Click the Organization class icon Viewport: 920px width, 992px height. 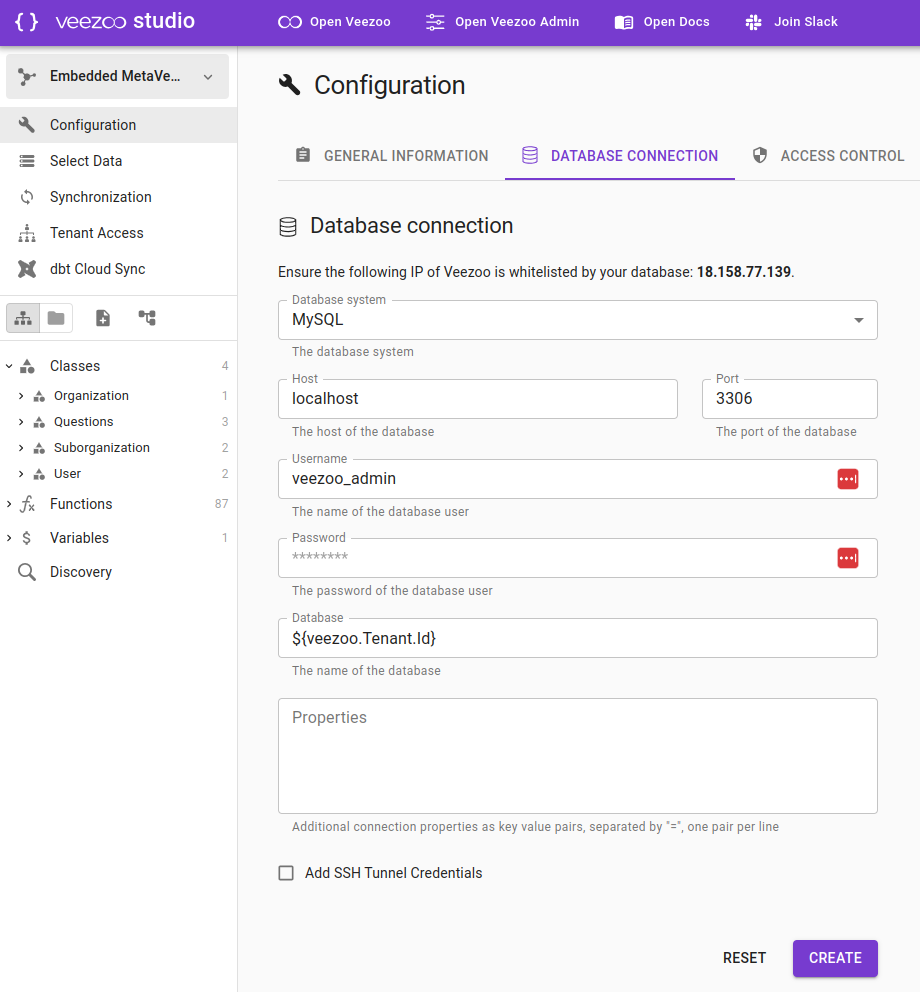click(x=39, y=396)
